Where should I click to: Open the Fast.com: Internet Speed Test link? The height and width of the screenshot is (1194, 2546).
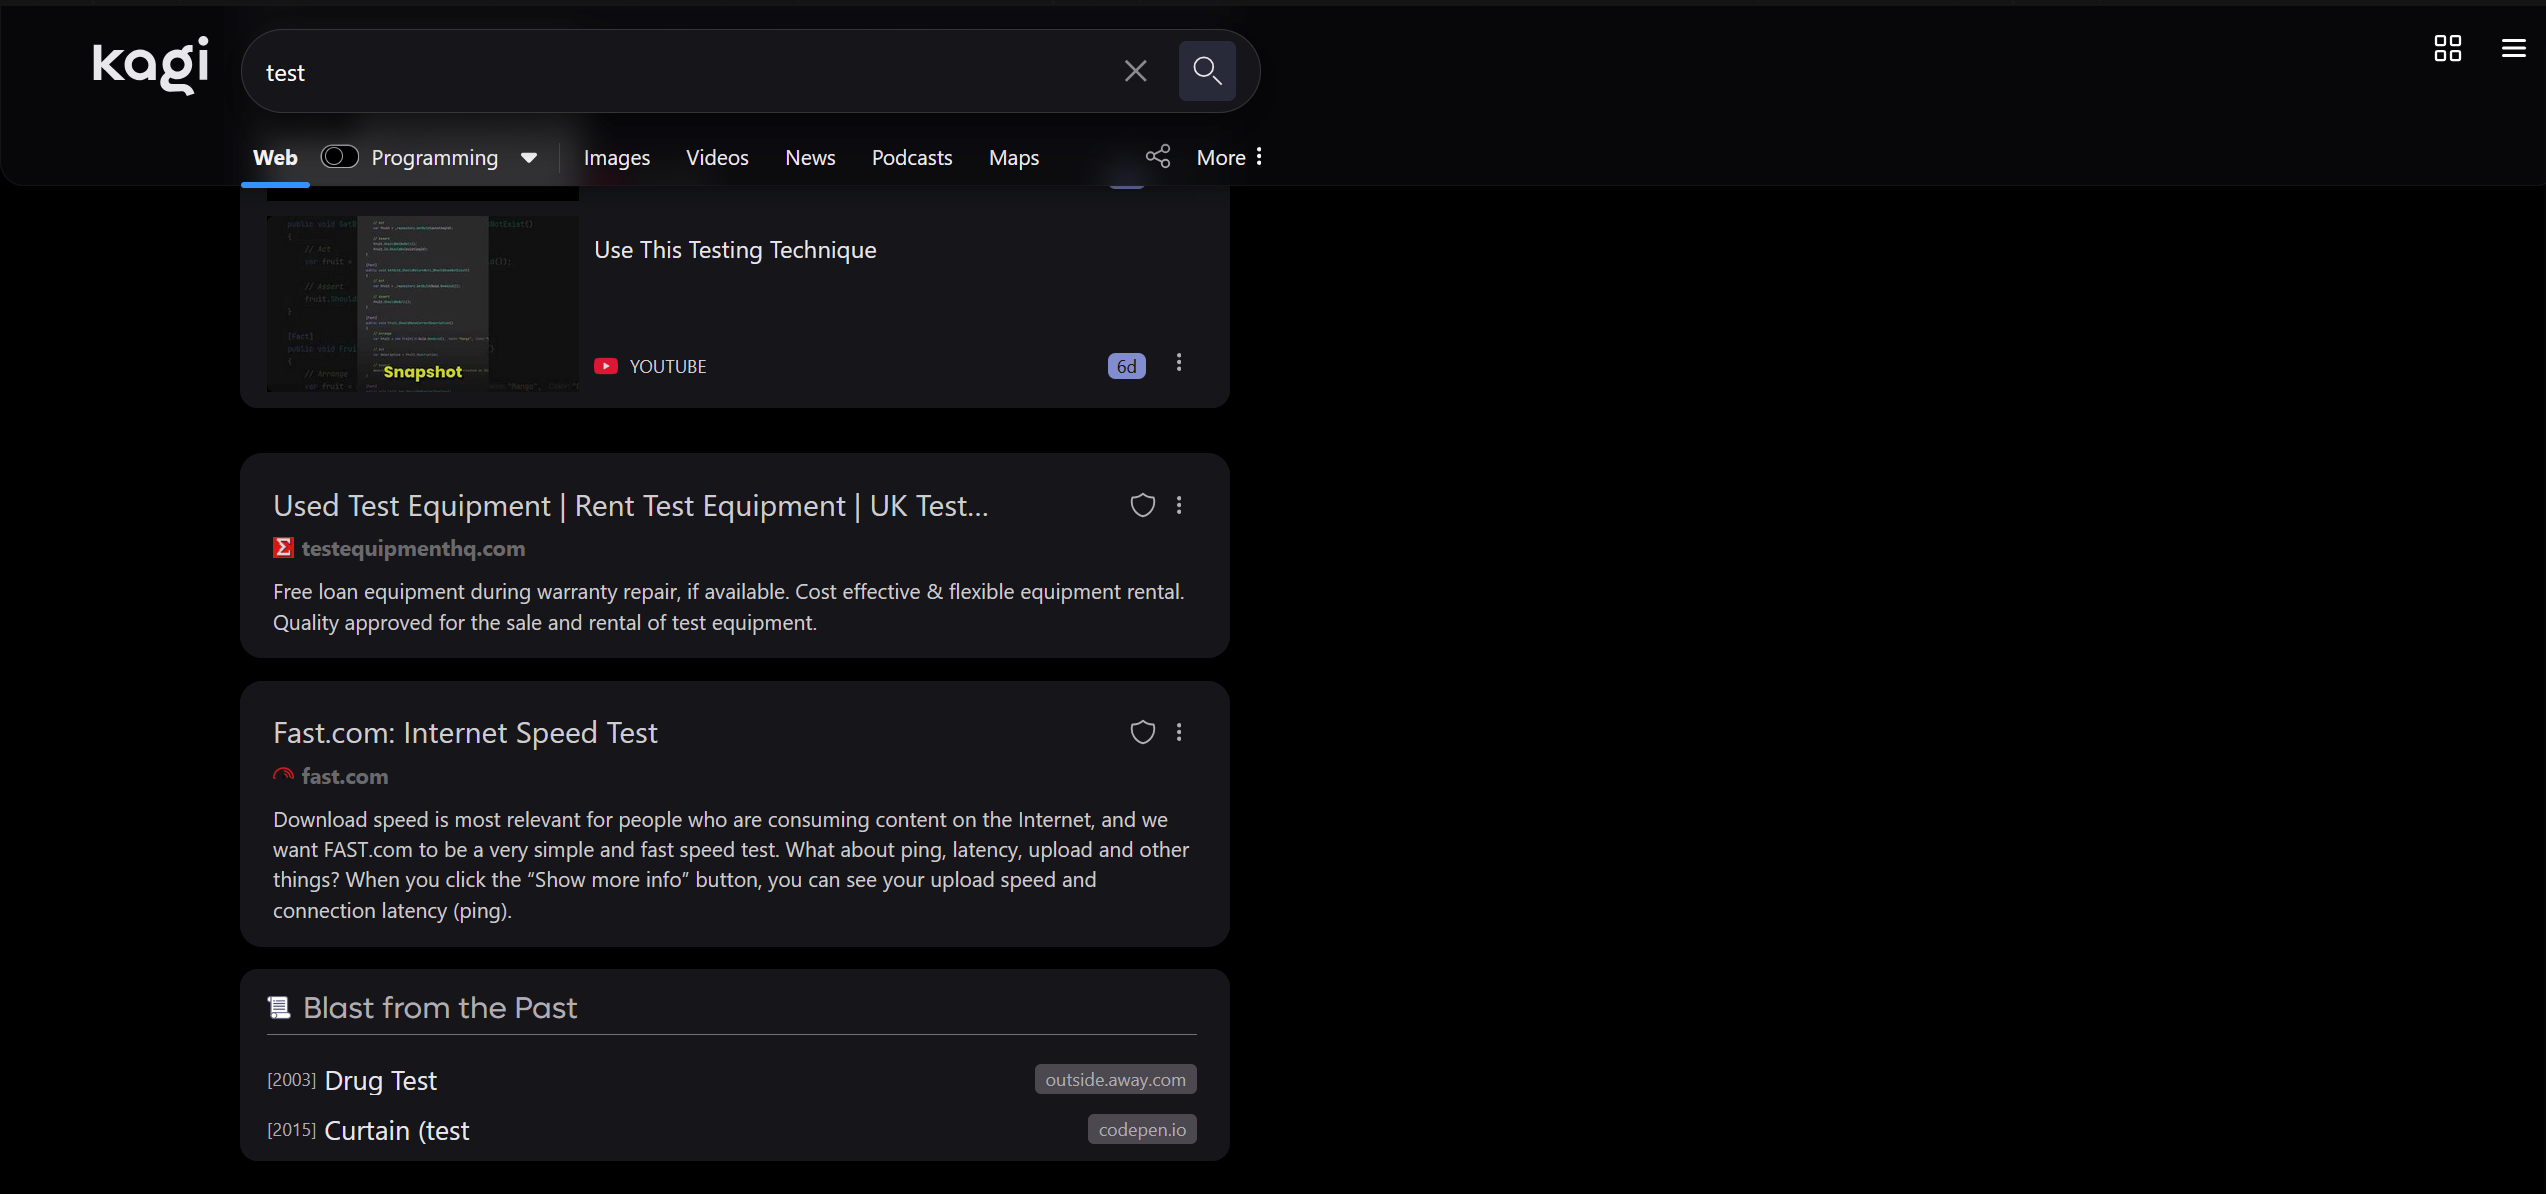coord(465,733)
